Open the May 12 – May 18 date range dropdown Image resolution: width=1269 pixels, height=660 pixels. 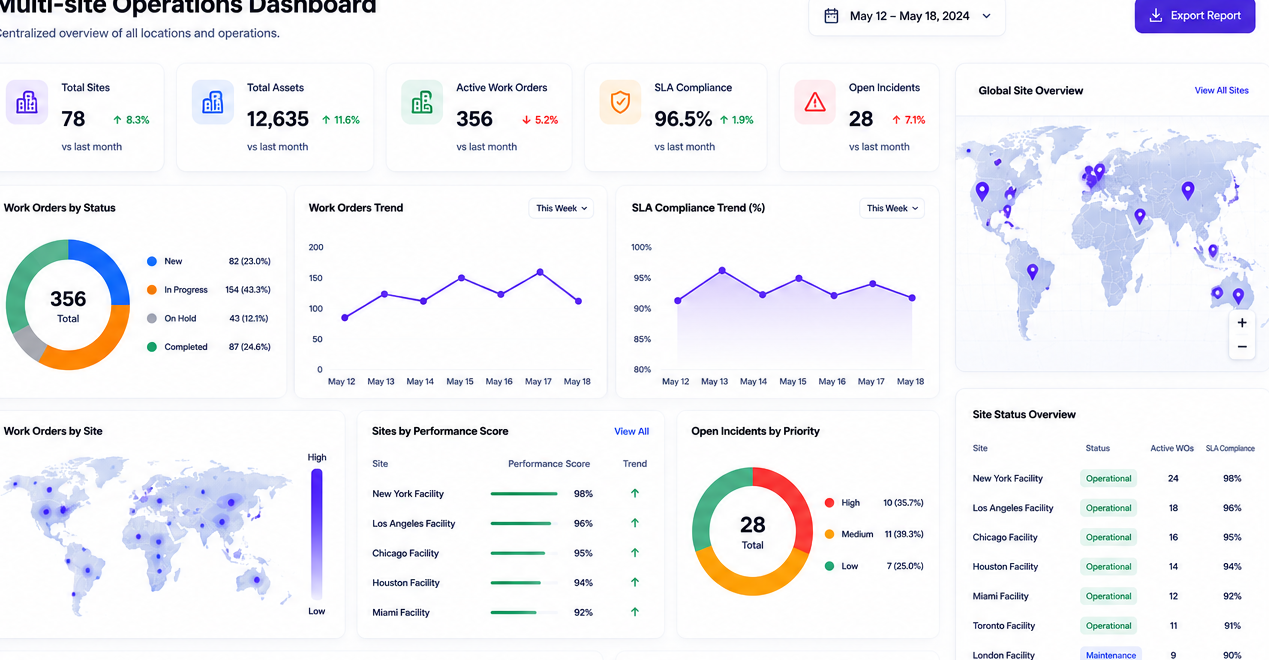pyautogui.click(x=907, y=16)
